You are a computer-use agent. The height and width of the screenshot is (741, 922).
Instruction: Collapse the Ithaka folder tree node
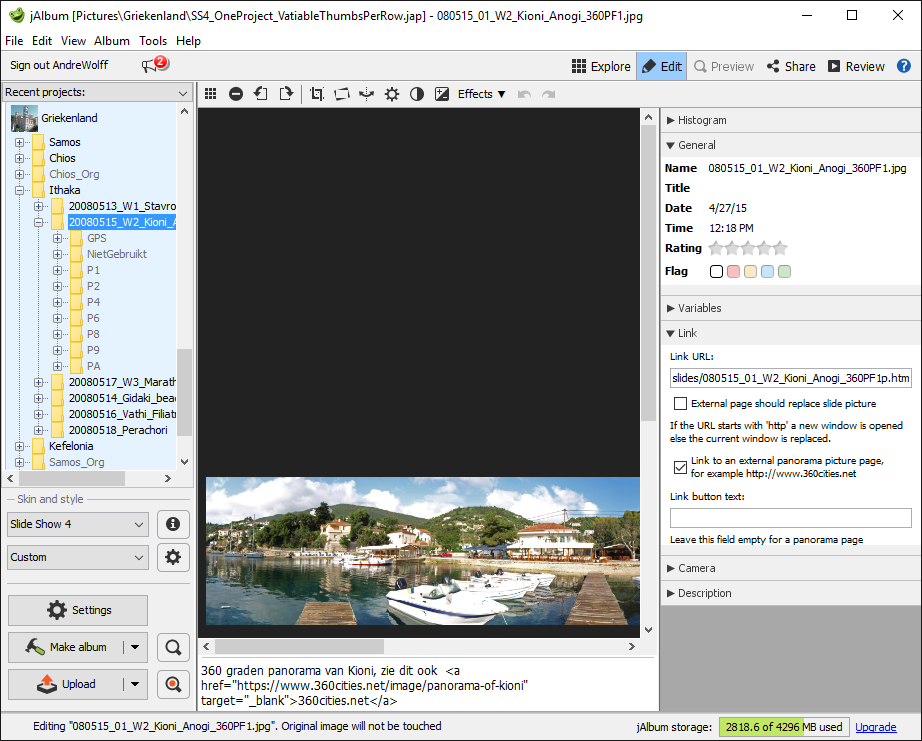coord(19,190)
